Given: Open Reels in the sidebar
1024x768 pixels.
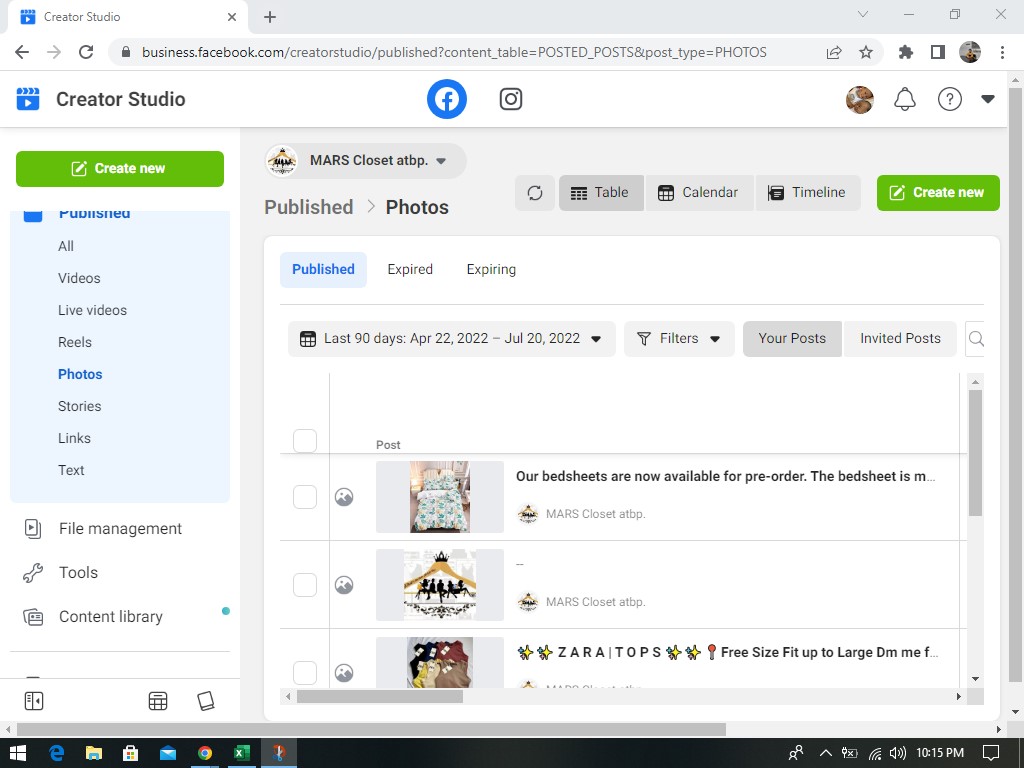Looking at the screenshot, I should tap(74, 342).
